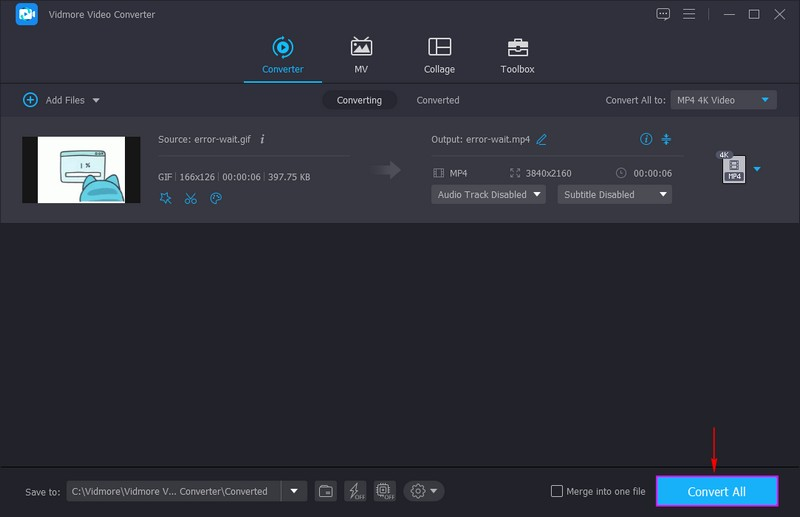Toggle the Merge into one file checkbox
This screenshot has height=517, width=800.
(557, 491)
